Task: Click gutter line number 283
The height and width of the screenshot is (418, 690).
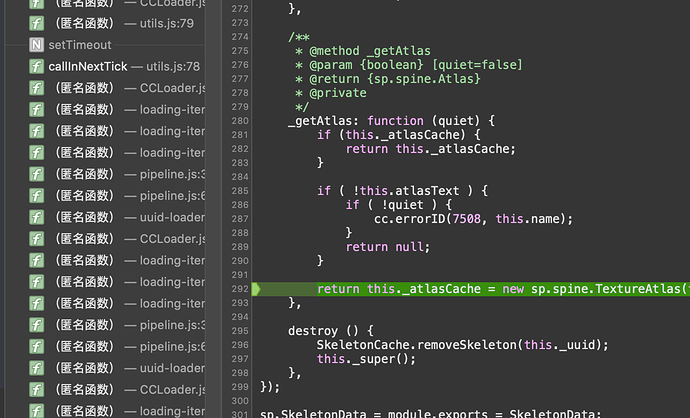Action: 240,163
